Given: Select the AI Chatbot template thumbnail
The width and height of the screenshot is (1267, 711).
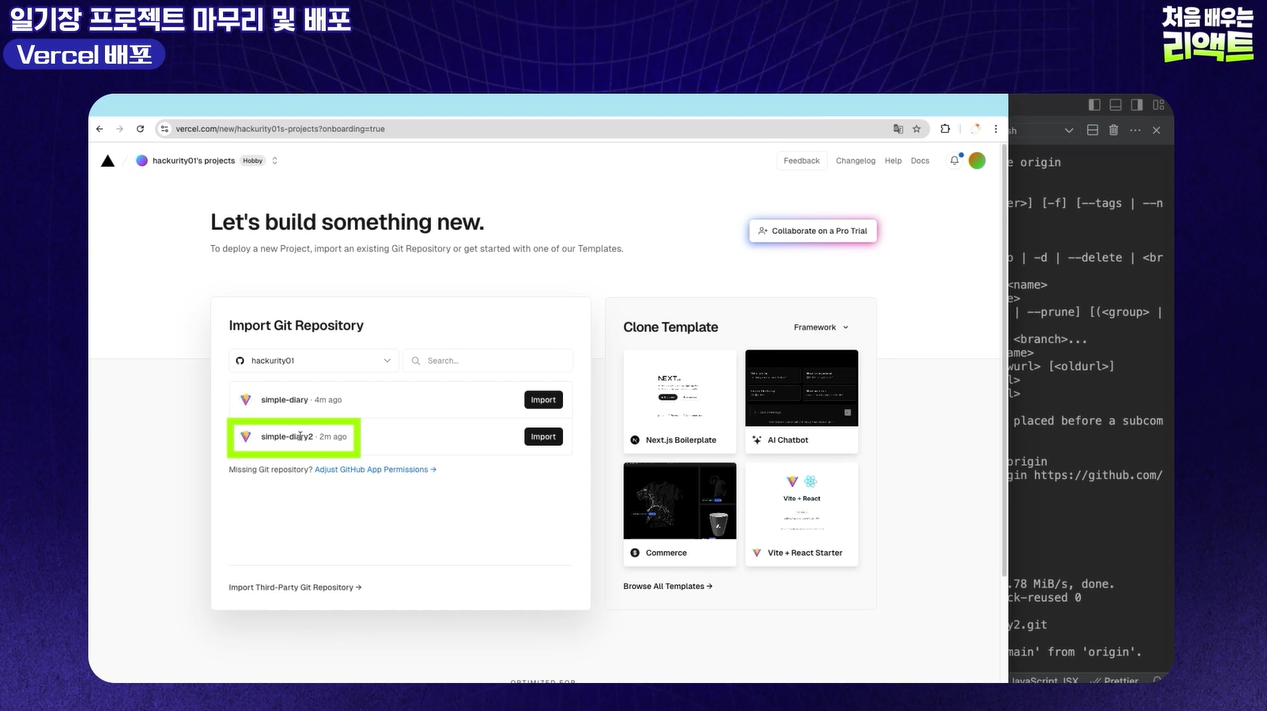Looking at the screenshot, I should [802, 388].
